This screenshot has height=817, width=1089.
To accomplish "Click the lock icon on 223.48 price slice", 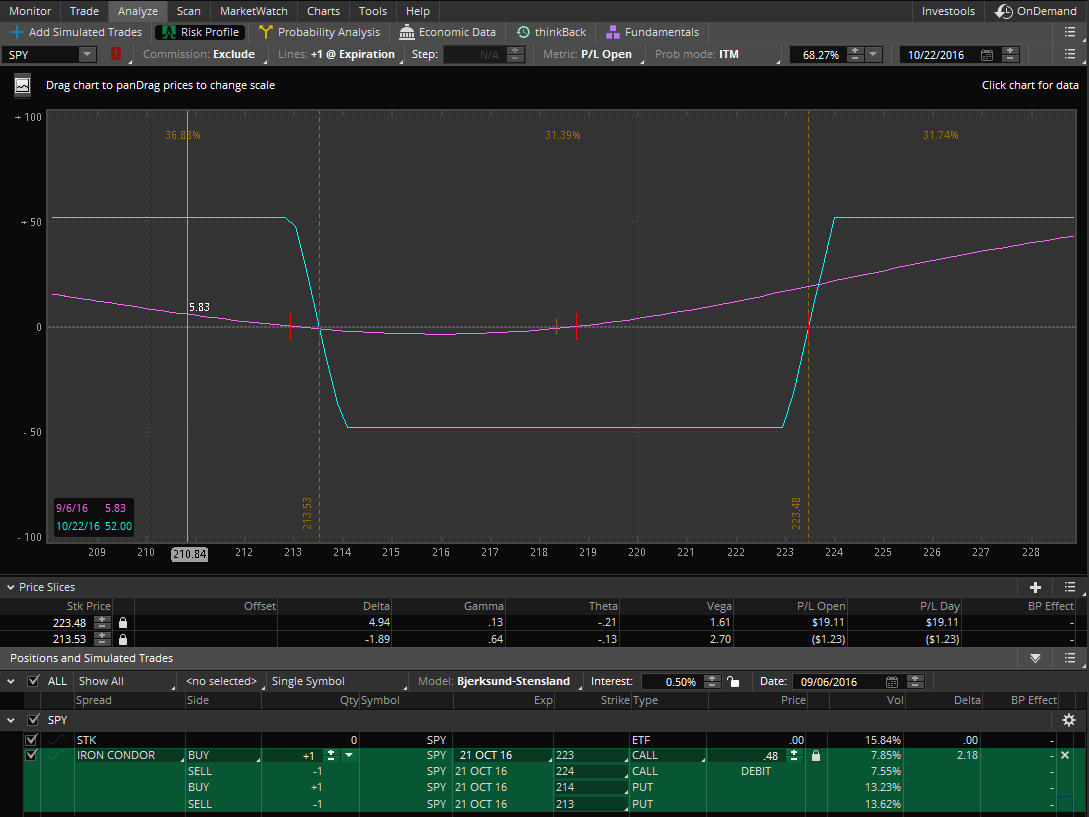I will [123, 622].
